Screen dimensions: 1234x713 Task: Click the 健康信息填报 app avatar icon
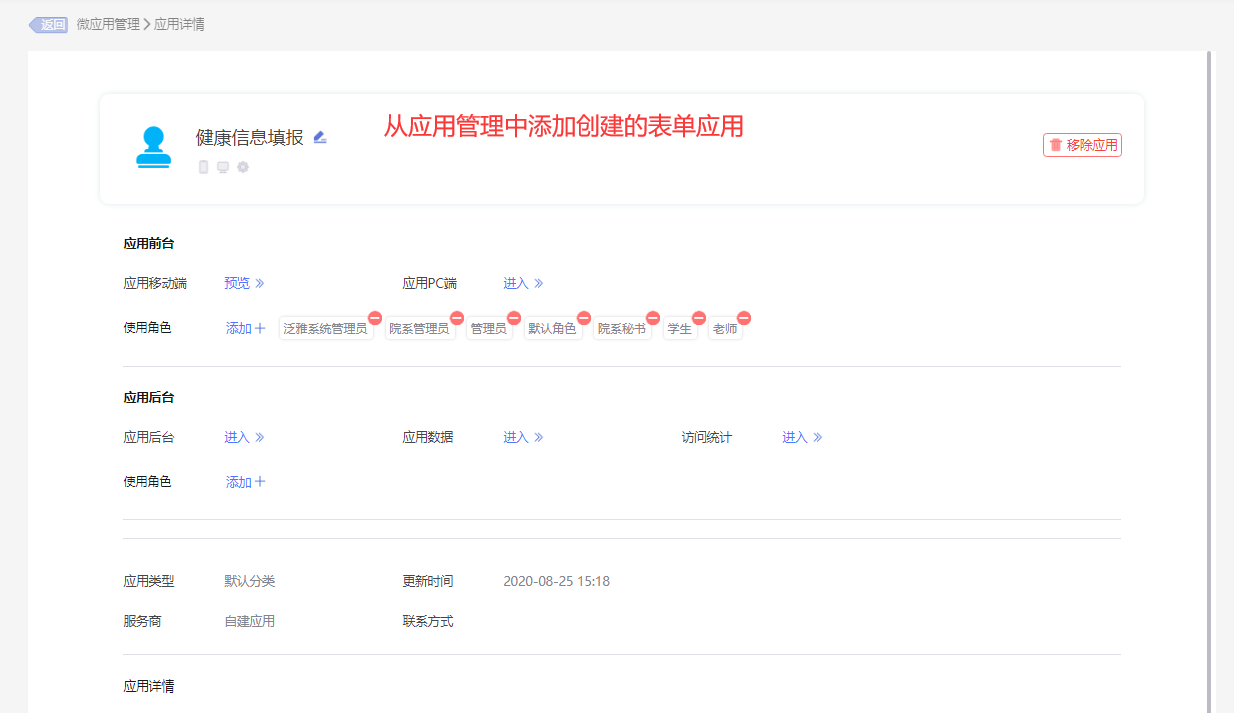[x=153, y=148]
